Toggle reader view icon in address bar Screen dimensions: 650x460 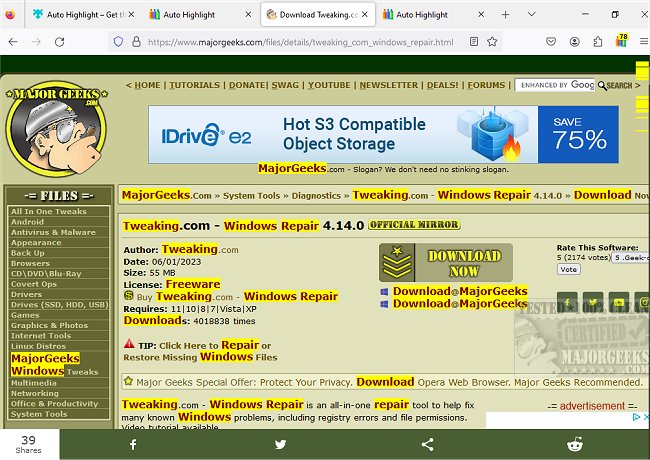click(x=474, y=41)
